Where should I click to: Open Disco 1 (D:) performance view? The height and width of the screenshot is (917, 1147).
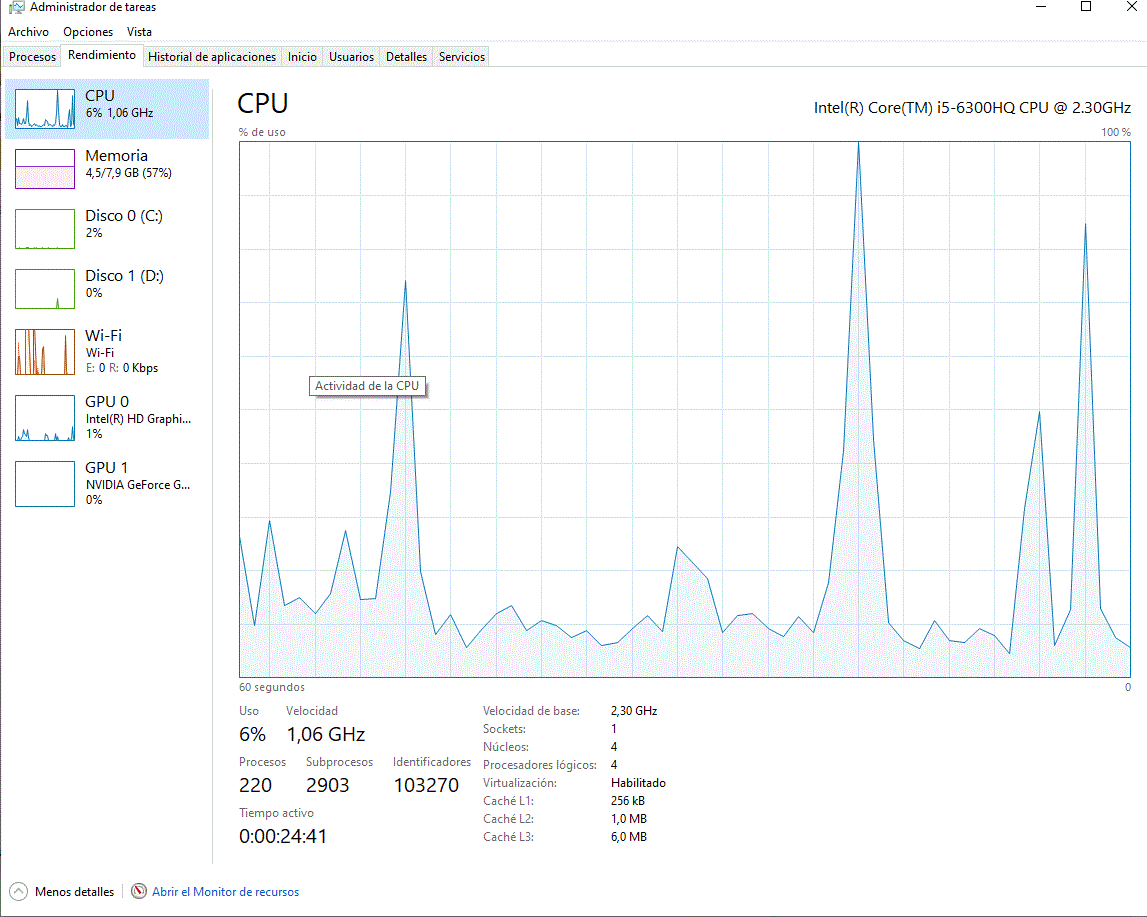pyautogui.click(x=107, y=289)
